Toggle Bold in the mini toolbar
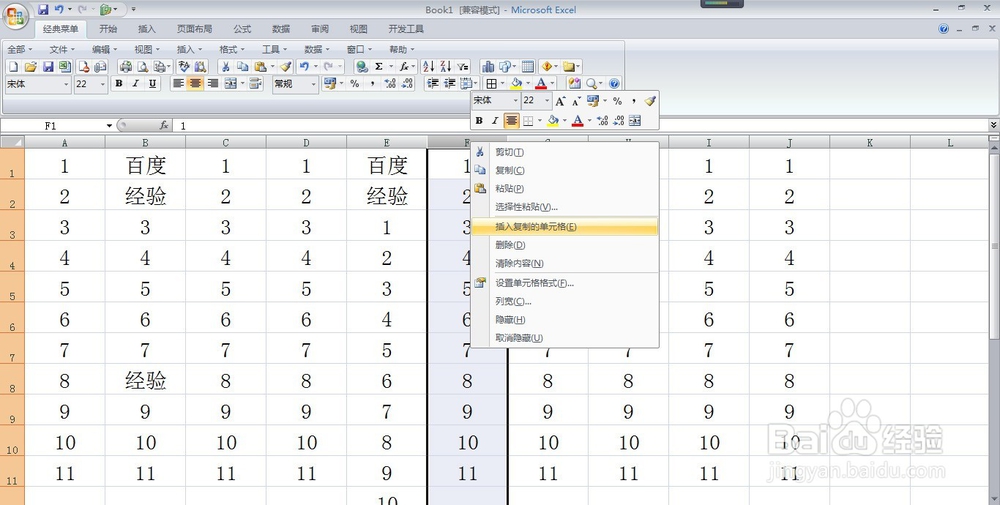The height and width of the screenshot is (505, 1000). coord(479,121)
